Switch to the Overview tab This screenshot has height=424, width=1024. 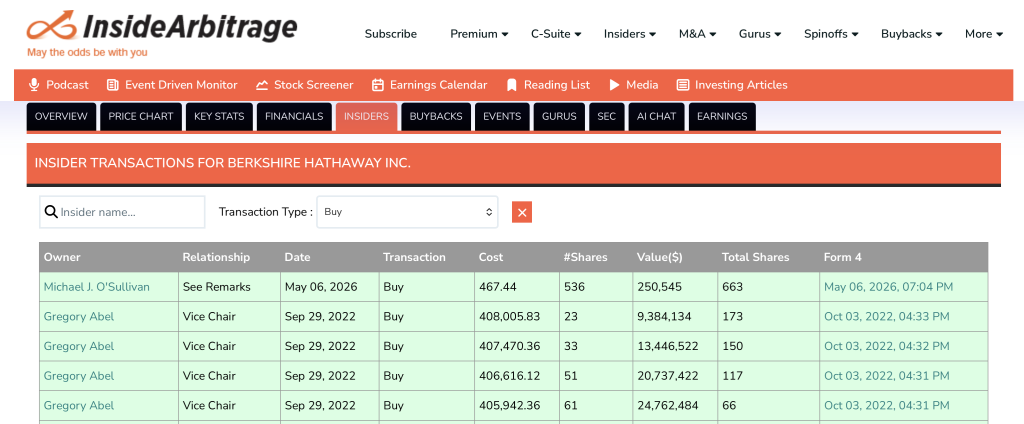61,117
